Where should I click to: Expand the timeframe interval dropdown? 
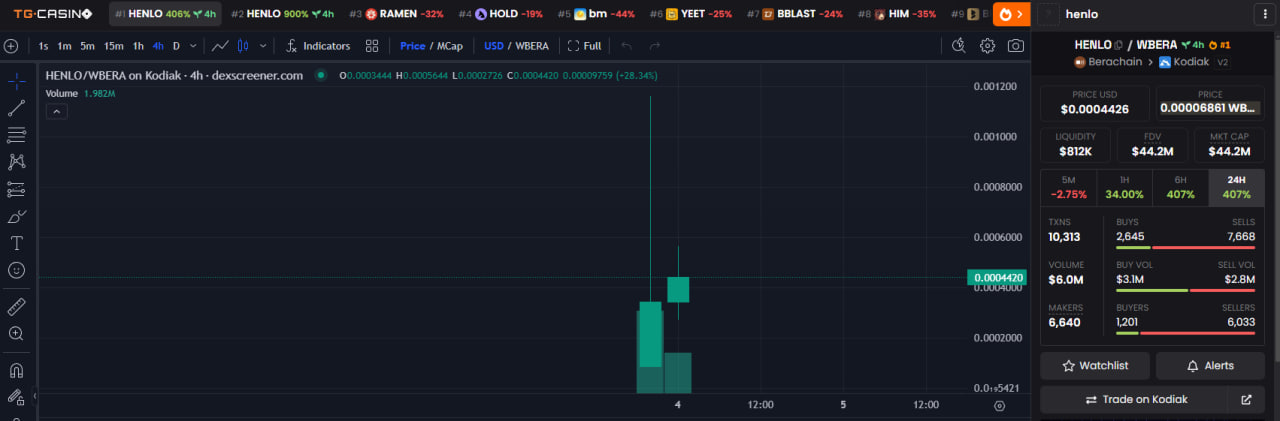[193, 46]
